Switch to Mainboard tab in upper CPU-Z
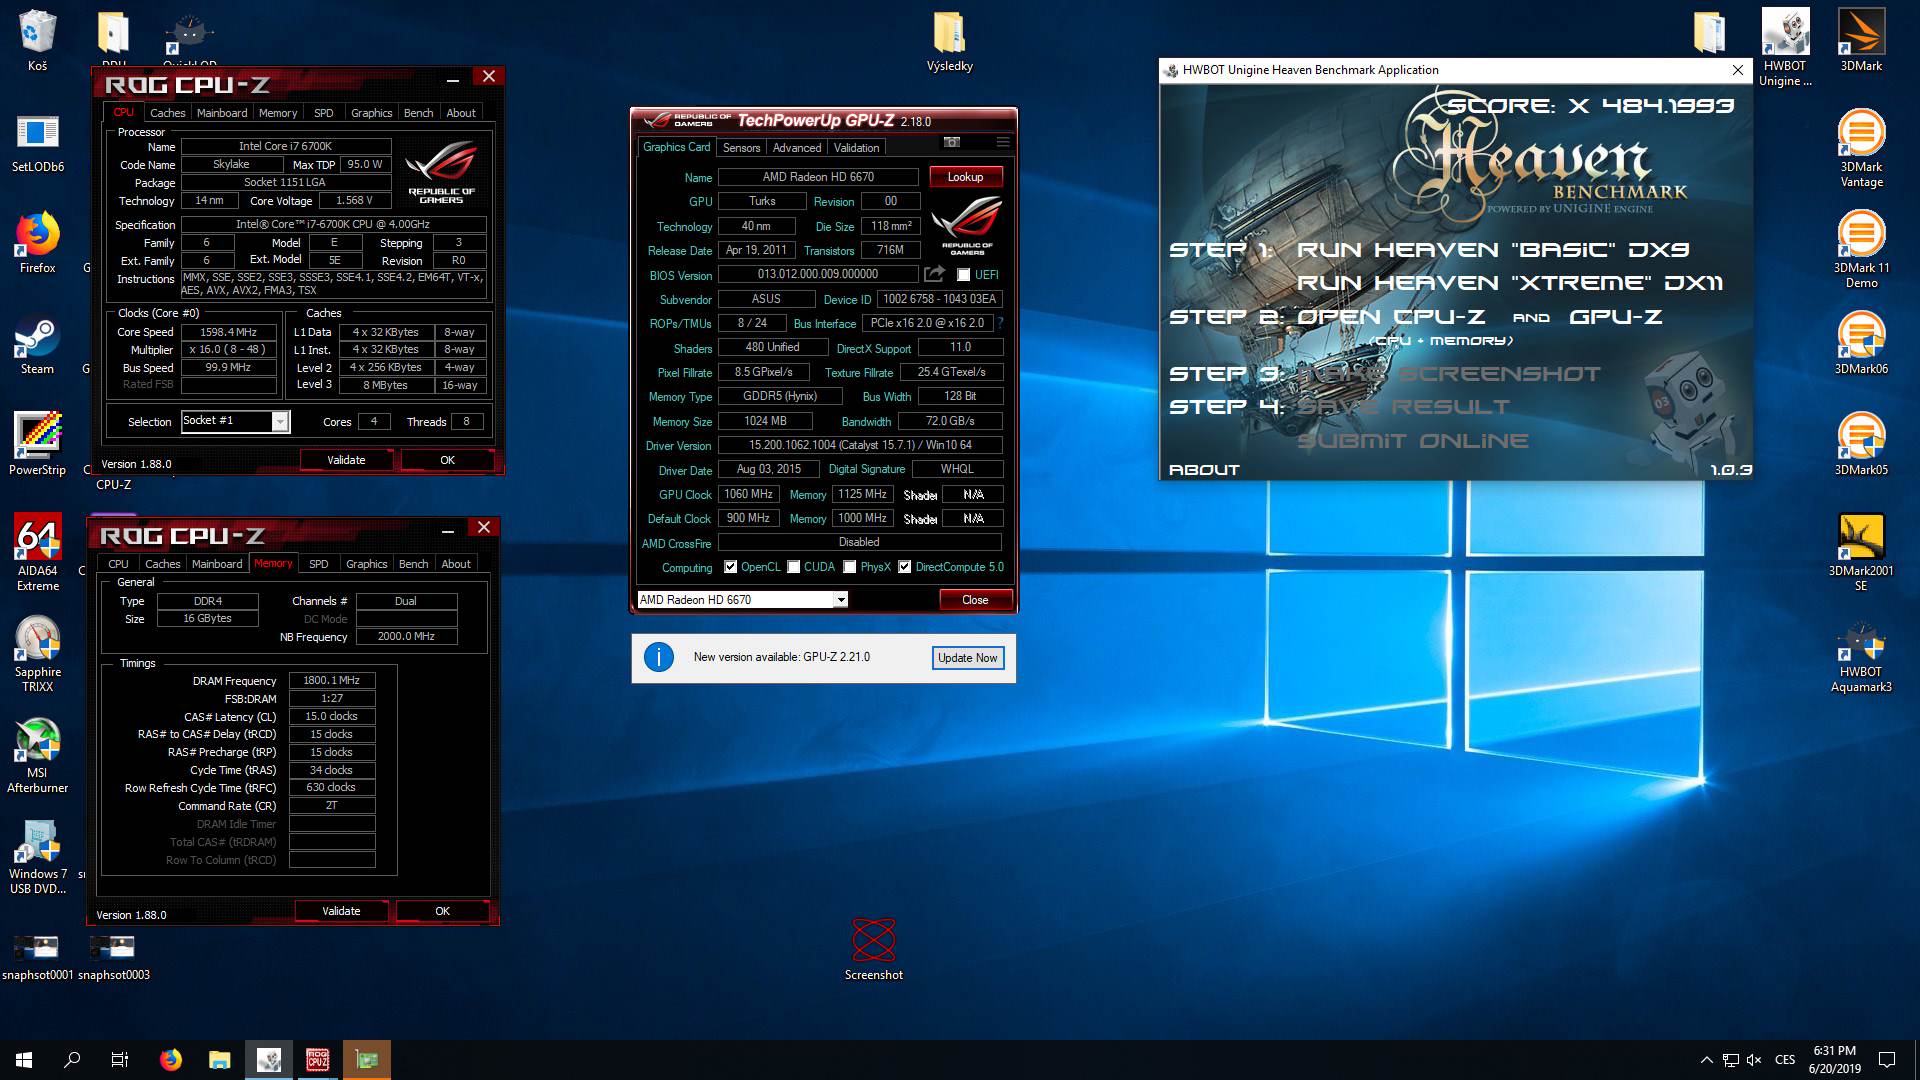Screen dimensions: 1920x1080 pos(222,113)
